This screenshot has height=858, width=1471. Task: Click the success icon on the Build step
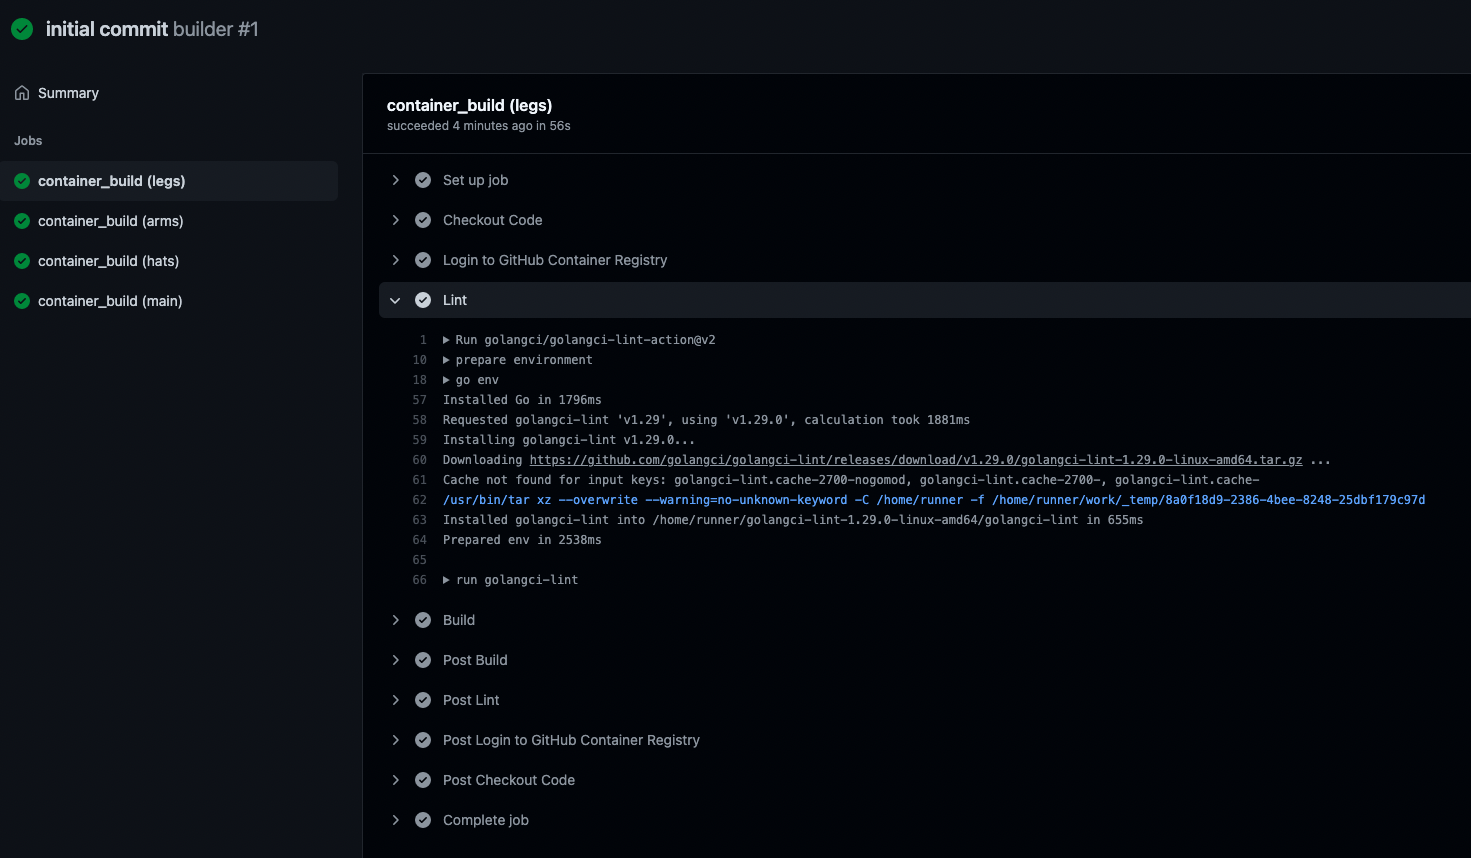[423, 620]
